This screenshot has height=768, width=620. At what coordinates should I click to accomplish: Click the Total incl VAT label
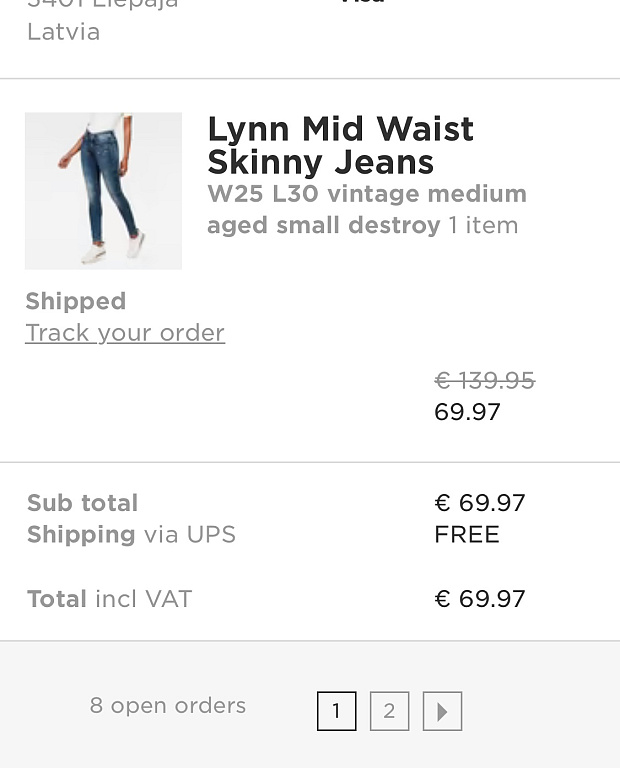click(x=110, y=599)
